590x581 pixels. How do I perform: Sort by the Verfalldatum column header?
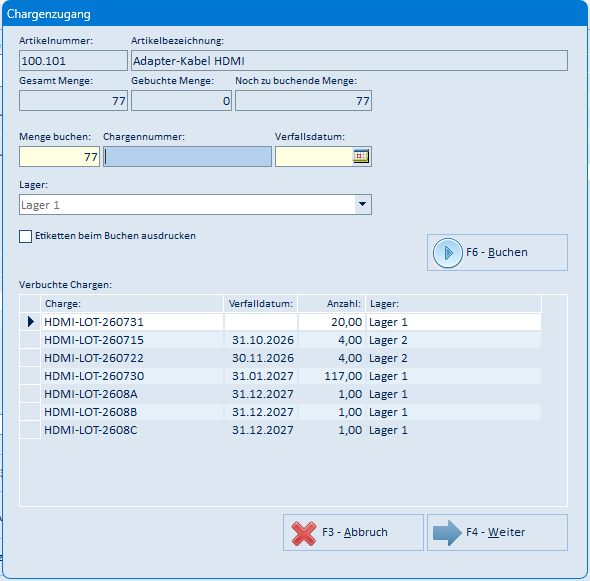260,304
